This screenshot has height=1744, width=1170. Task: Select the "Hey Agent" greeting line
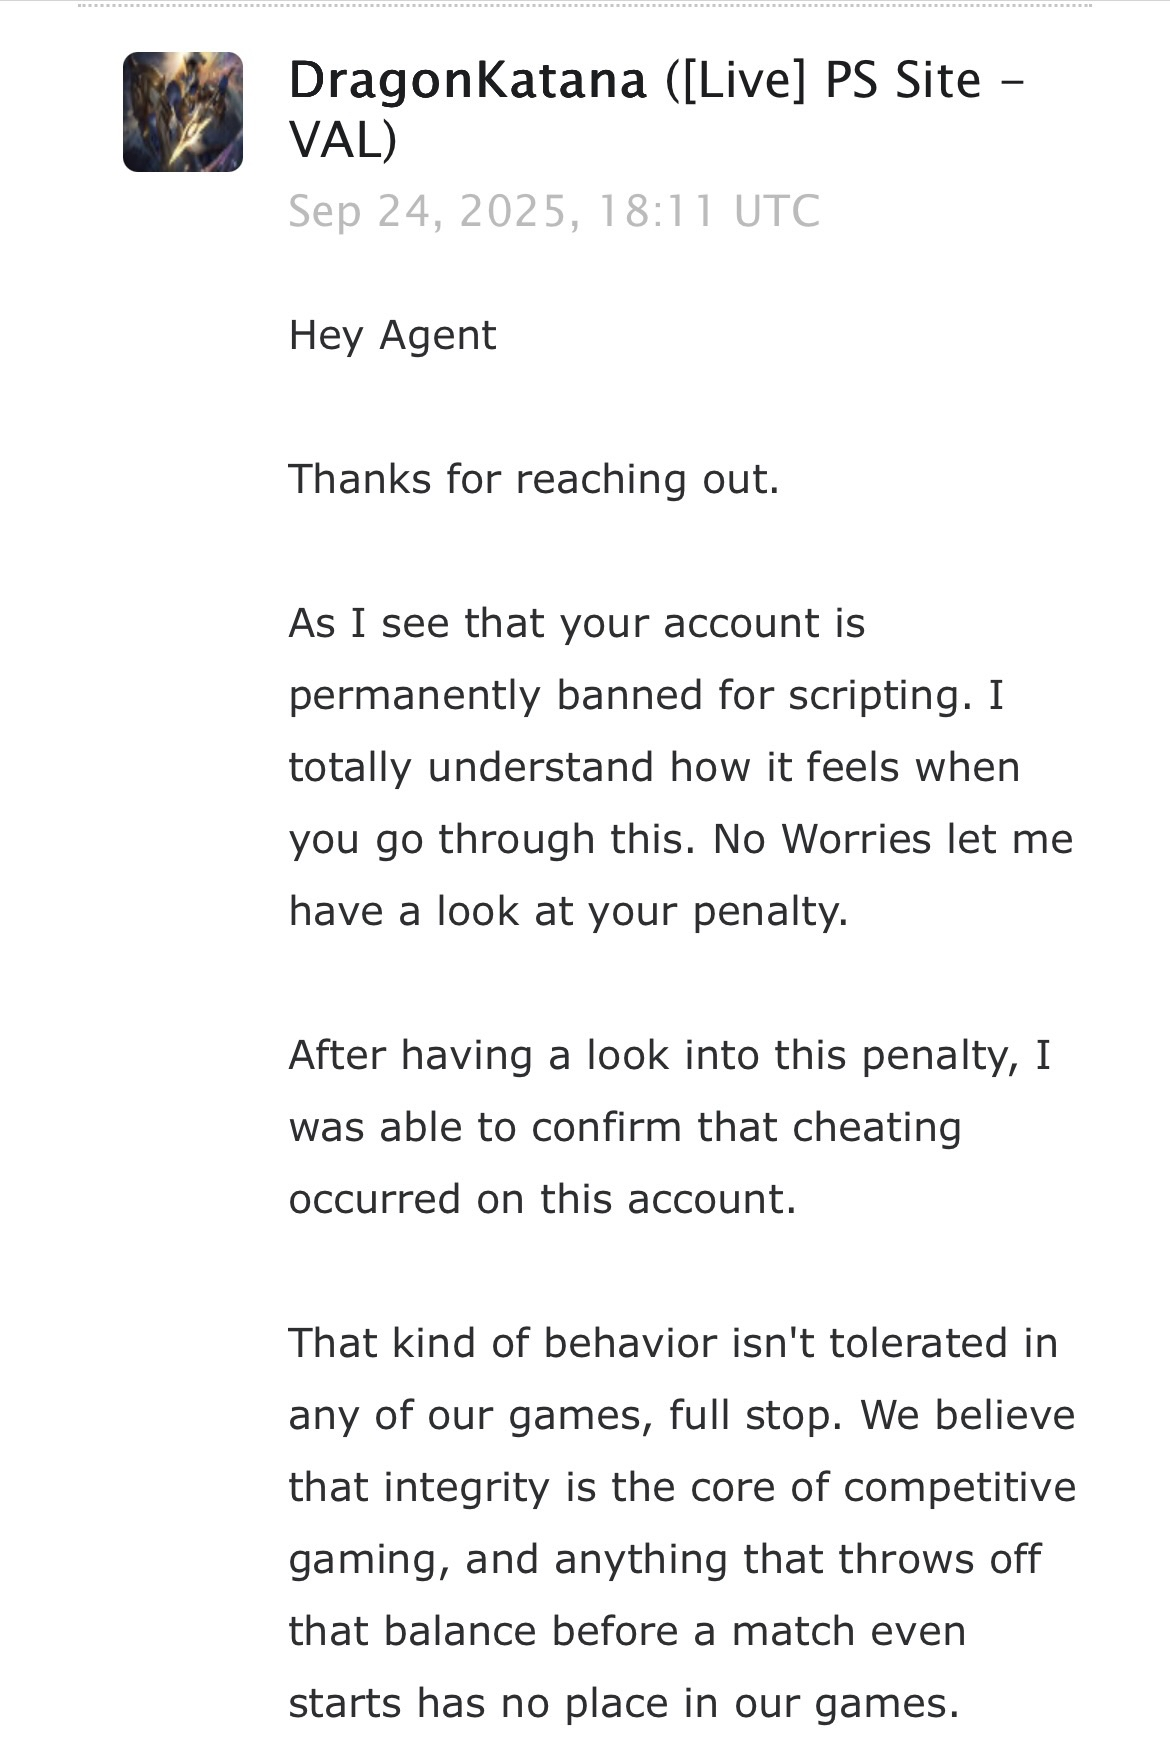point(392,336)
